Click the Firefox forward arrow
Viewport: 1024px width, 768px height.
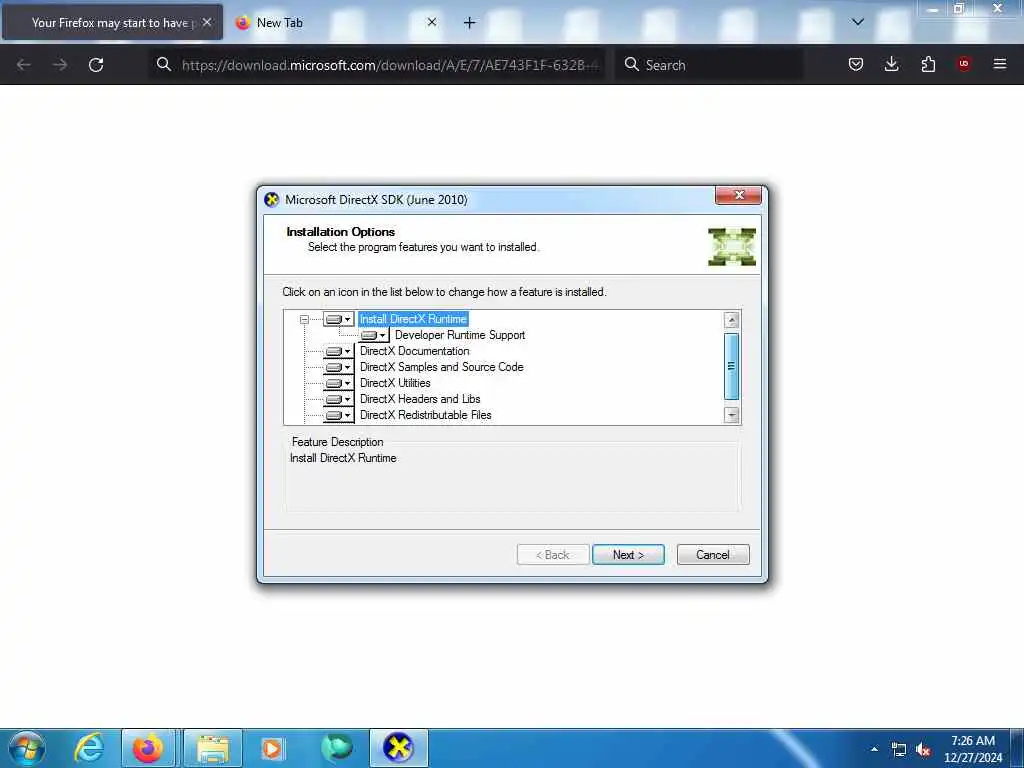pyautogui.click(x=60, y=65)
